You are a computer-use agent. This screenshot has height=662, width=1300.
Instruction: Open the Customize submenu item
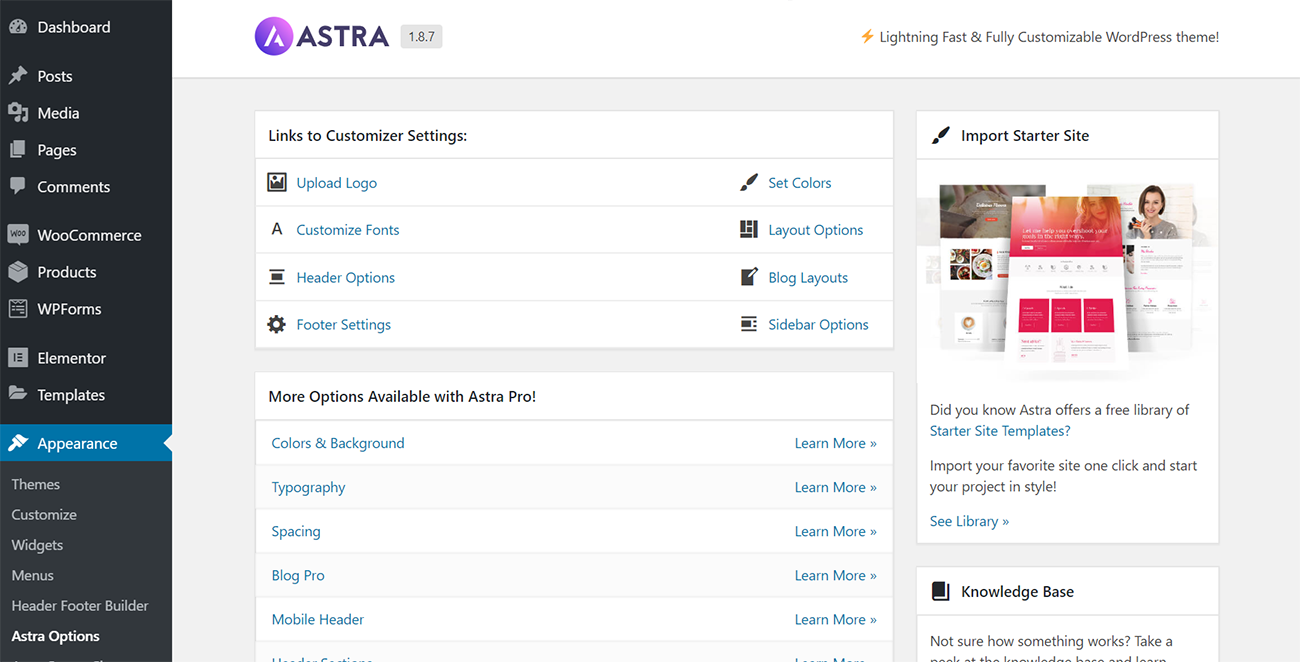pyautogui.click(x=44, y=514)
